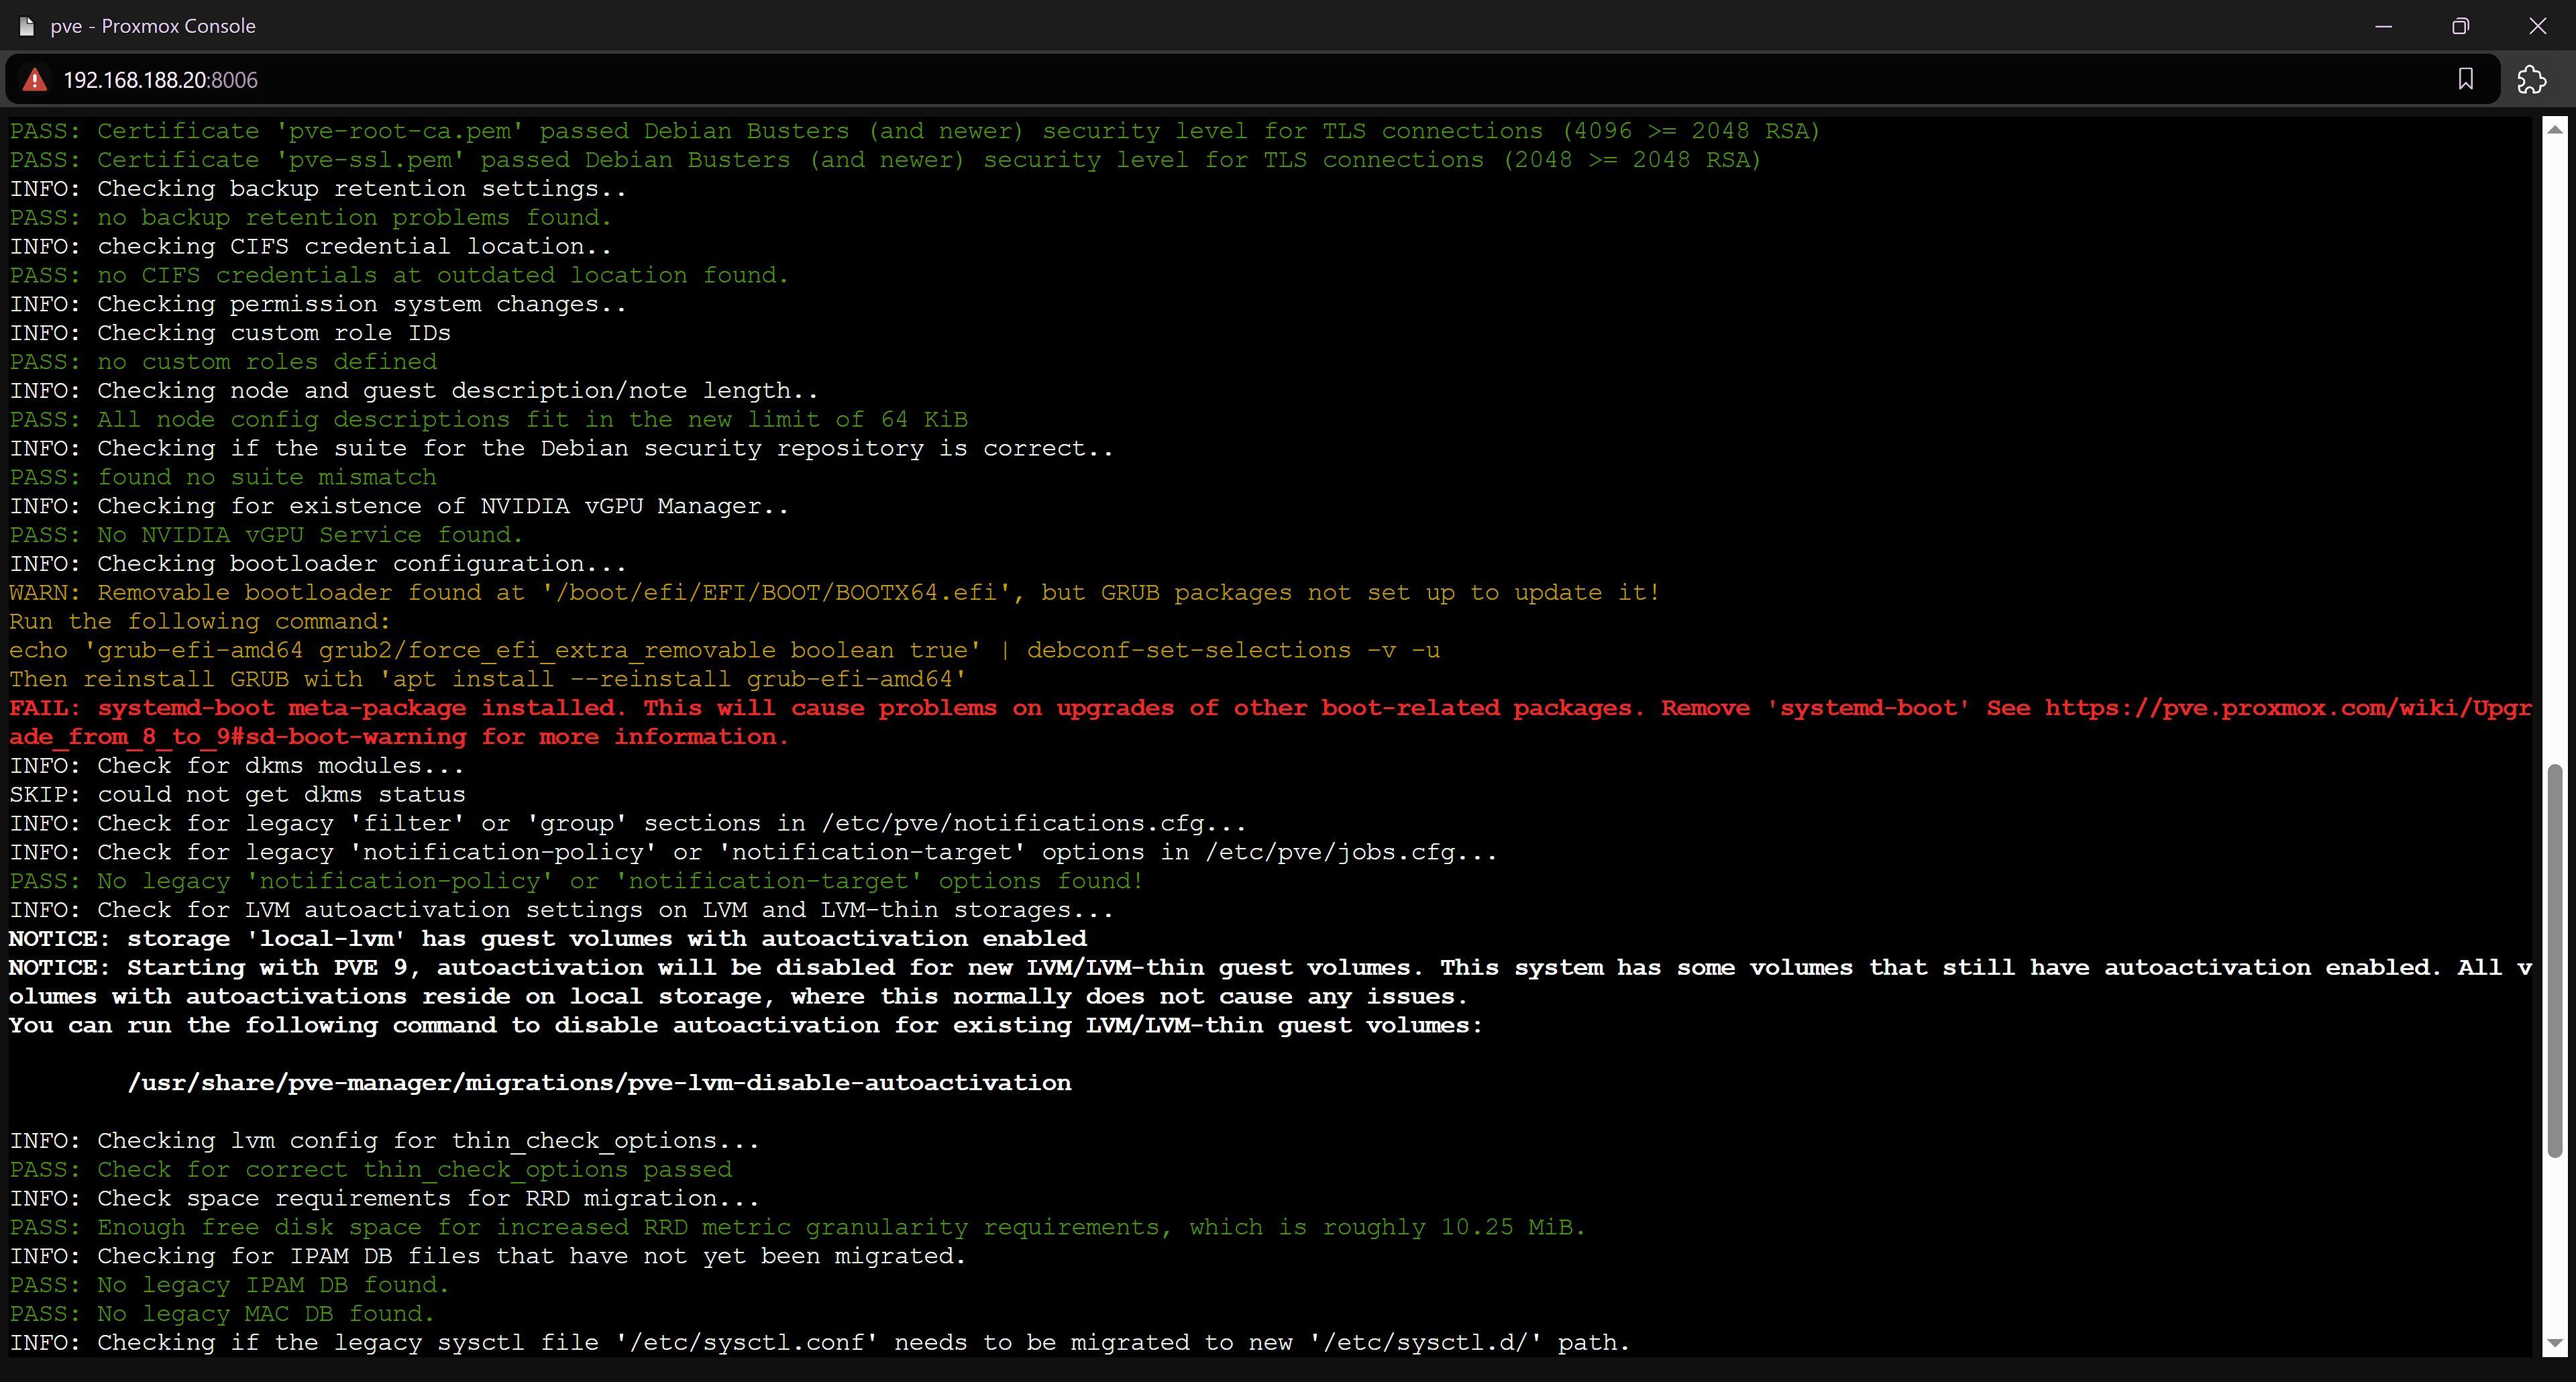This screenshot has width=2576, height=1382.
Task: Click the PASS: thin_check_options passed line
Action: 370,1169
